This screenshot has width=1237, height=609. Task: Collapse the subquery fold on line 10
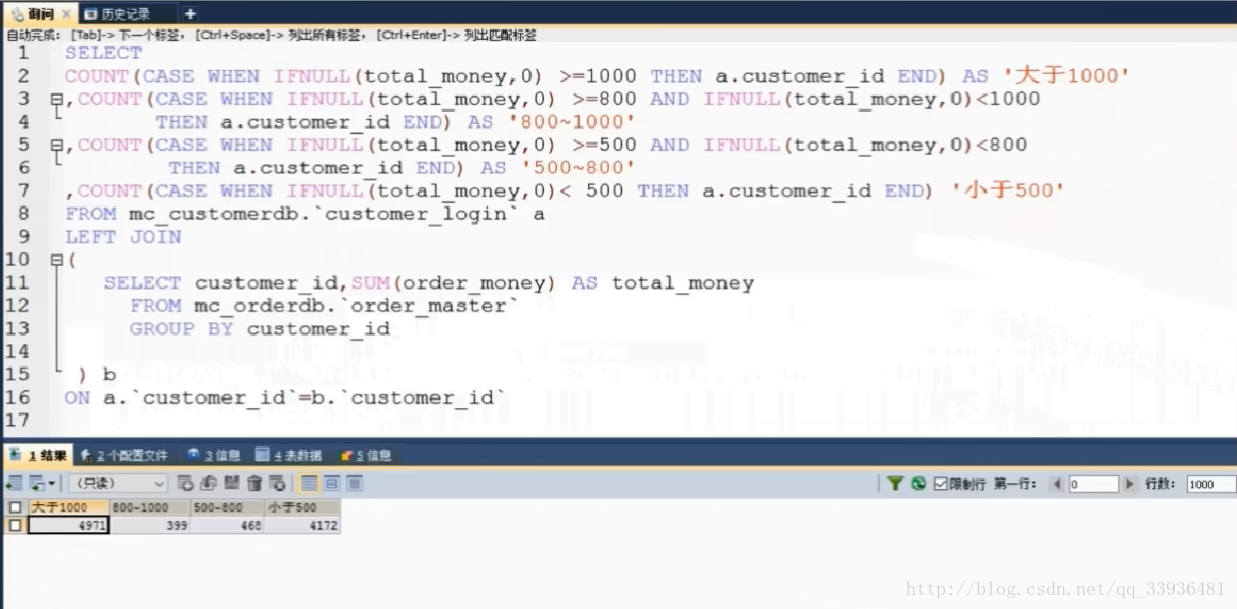pos(56,260)
